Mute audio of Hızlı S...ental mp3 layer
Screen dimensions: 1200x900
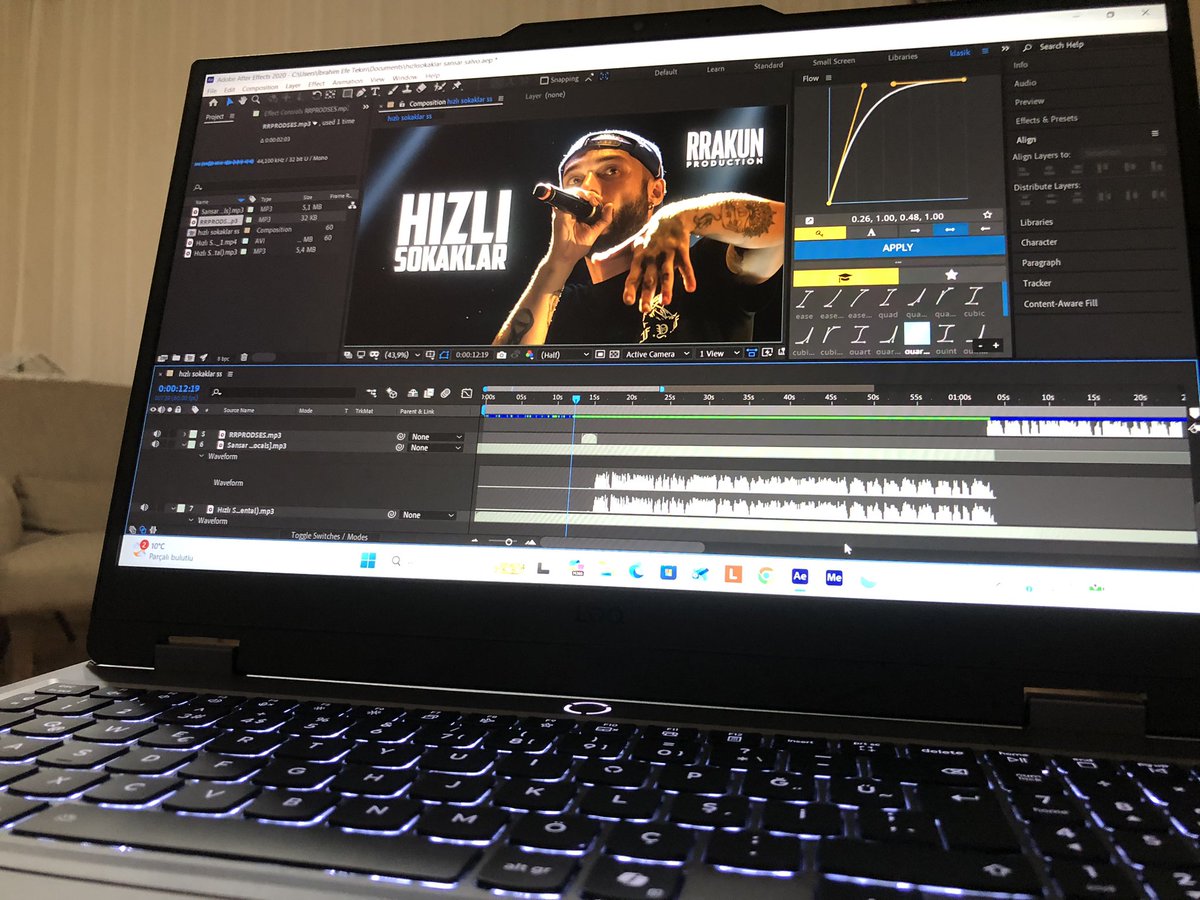point(144,507)
